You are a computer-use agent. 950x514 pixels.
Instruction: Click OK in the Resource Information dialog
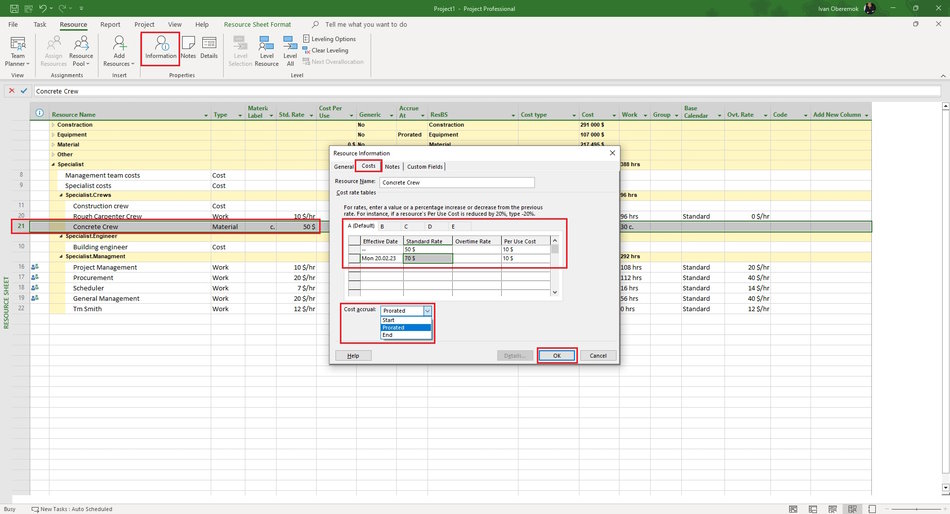click(557, 356)
